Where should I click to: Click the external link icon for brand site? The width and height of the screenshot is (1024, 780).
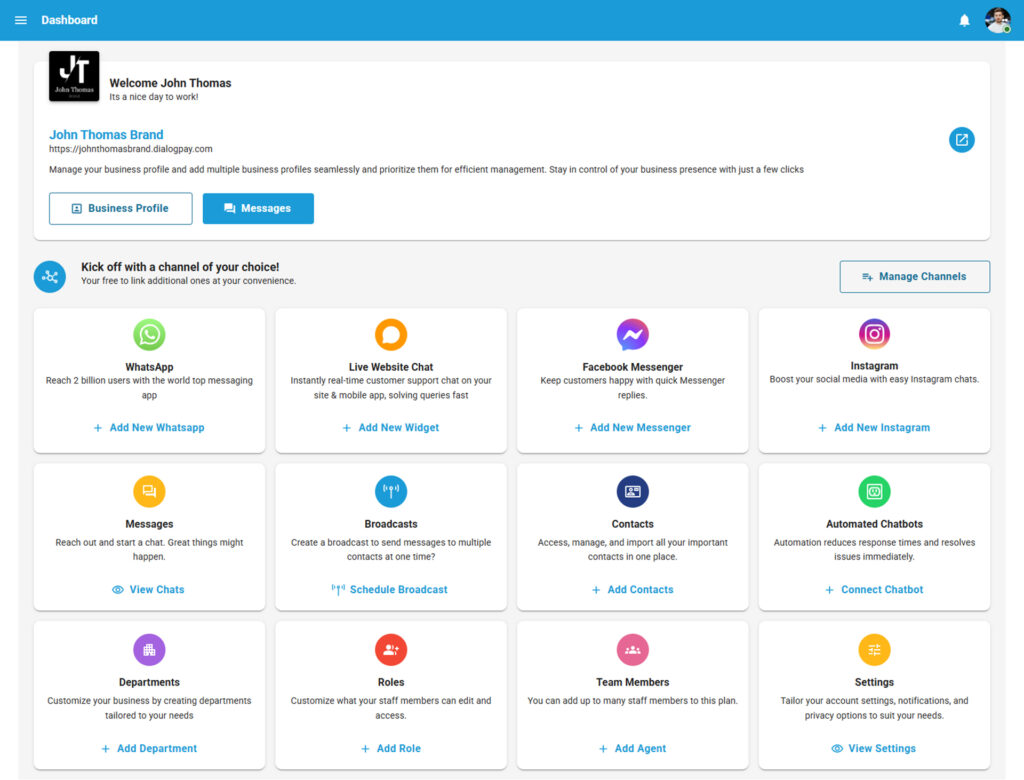tap(961, 140)
